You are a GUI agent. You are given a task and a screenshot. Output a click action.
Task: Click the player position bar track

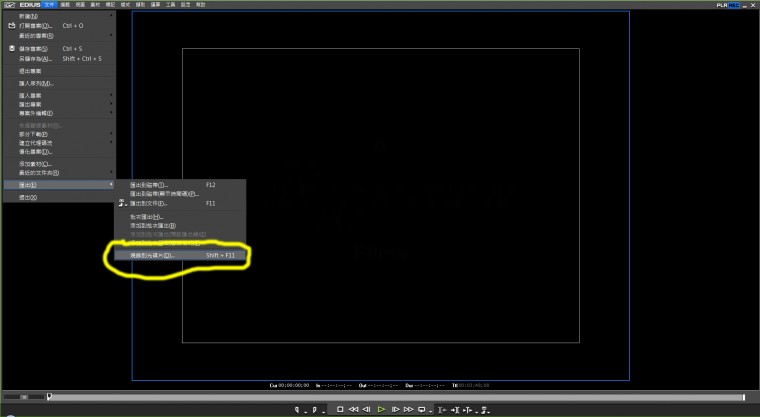click(x=396, y=397)
